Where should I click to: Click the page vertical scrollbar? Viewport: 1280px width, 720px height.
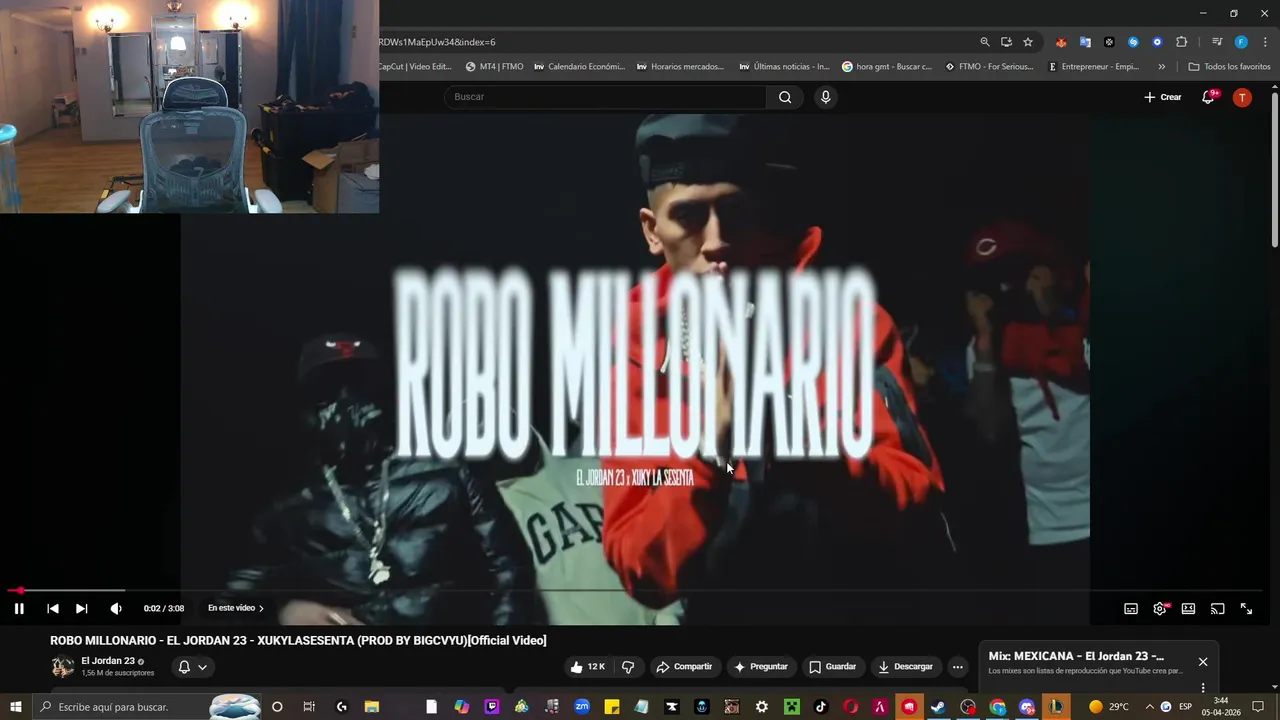tap(1275, 170)
